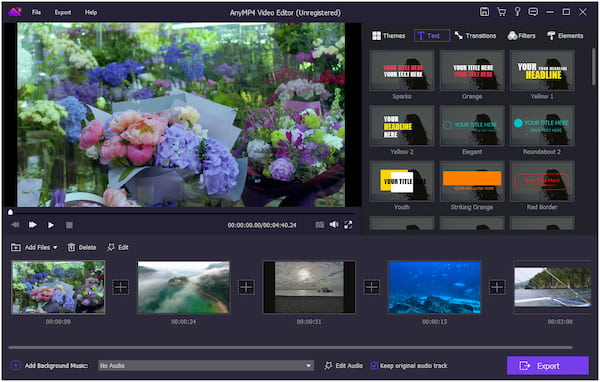Click the register key icon
Screen dimensions: 600x382
pyautogui.click(x=517, y=12)
